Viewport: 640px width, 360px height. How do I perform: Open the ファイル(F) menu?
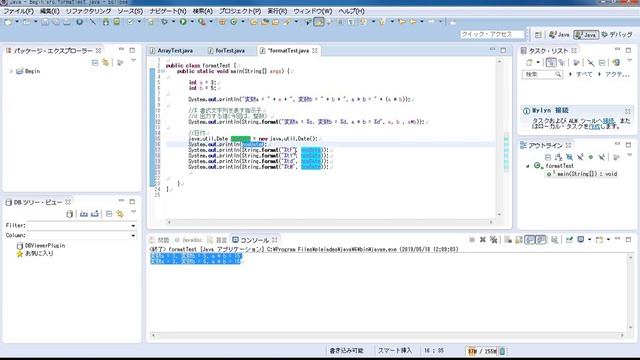click(x=18, y=11)
